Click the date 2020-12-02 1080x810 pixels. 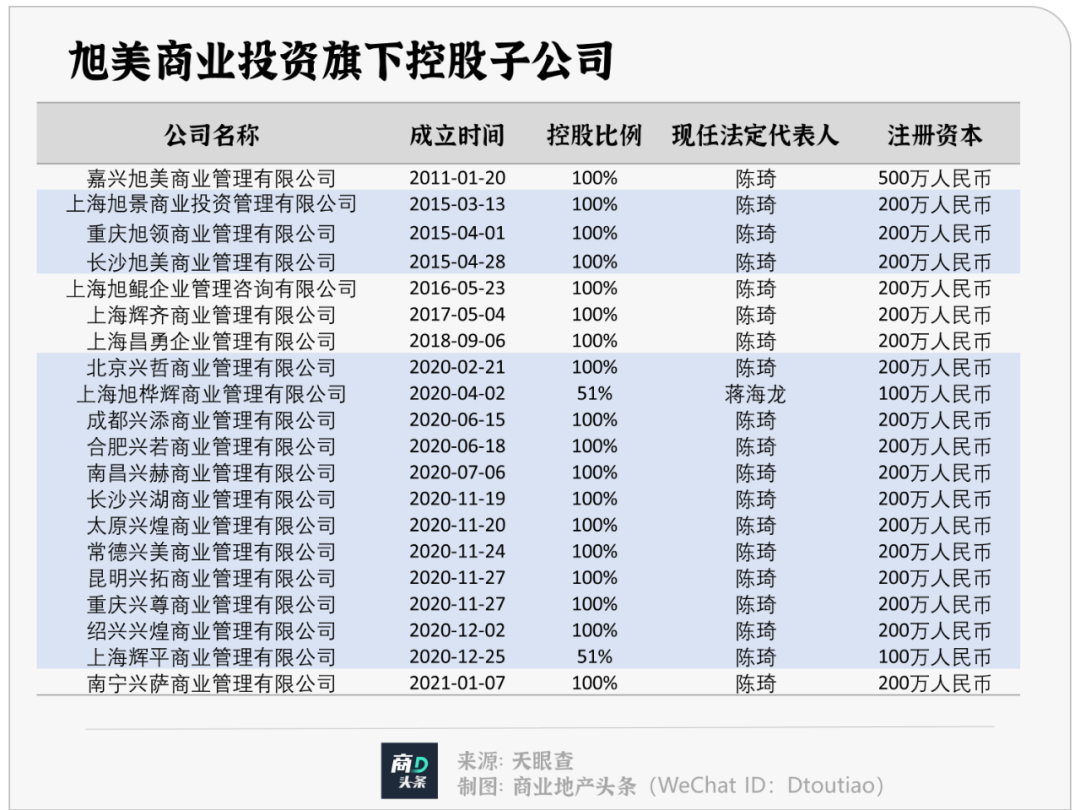pyautogui.click(x=457, y=630)
